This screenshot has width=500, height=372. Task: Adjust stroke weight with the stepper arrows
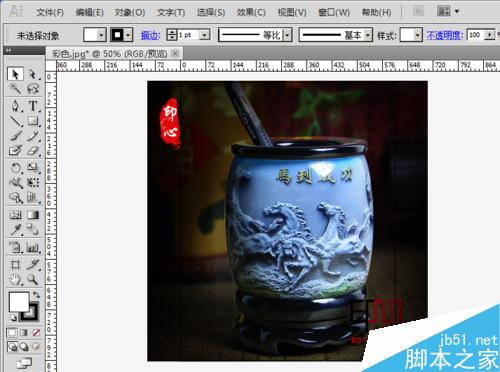[172, 35]
